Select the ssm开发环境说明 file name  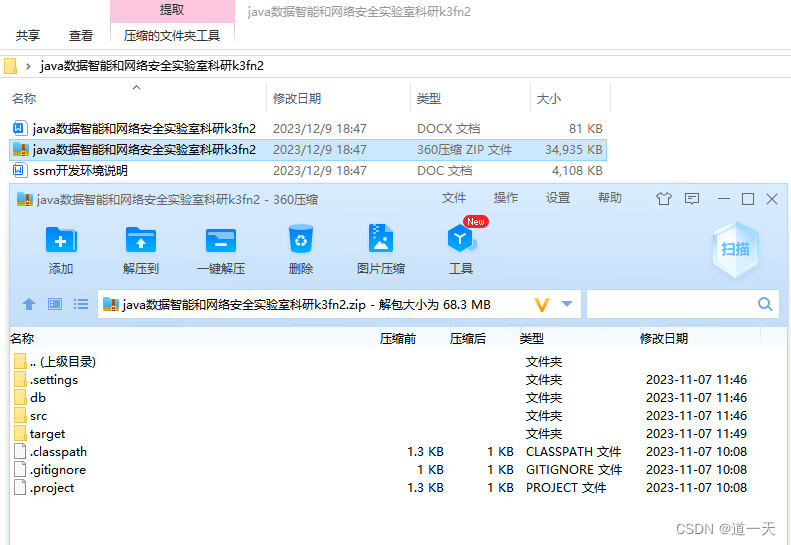[80, 171]
